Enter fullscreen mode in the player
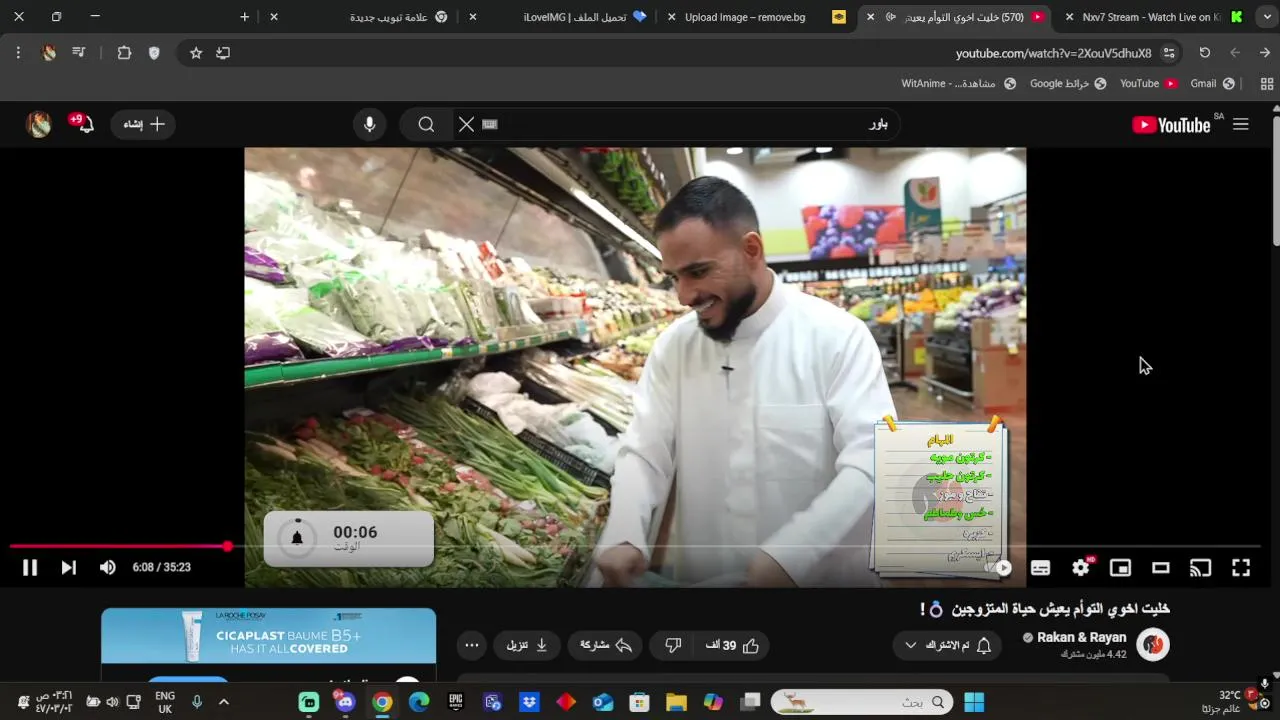Viewport: 1280px width, 720px height. point(1241,568)
